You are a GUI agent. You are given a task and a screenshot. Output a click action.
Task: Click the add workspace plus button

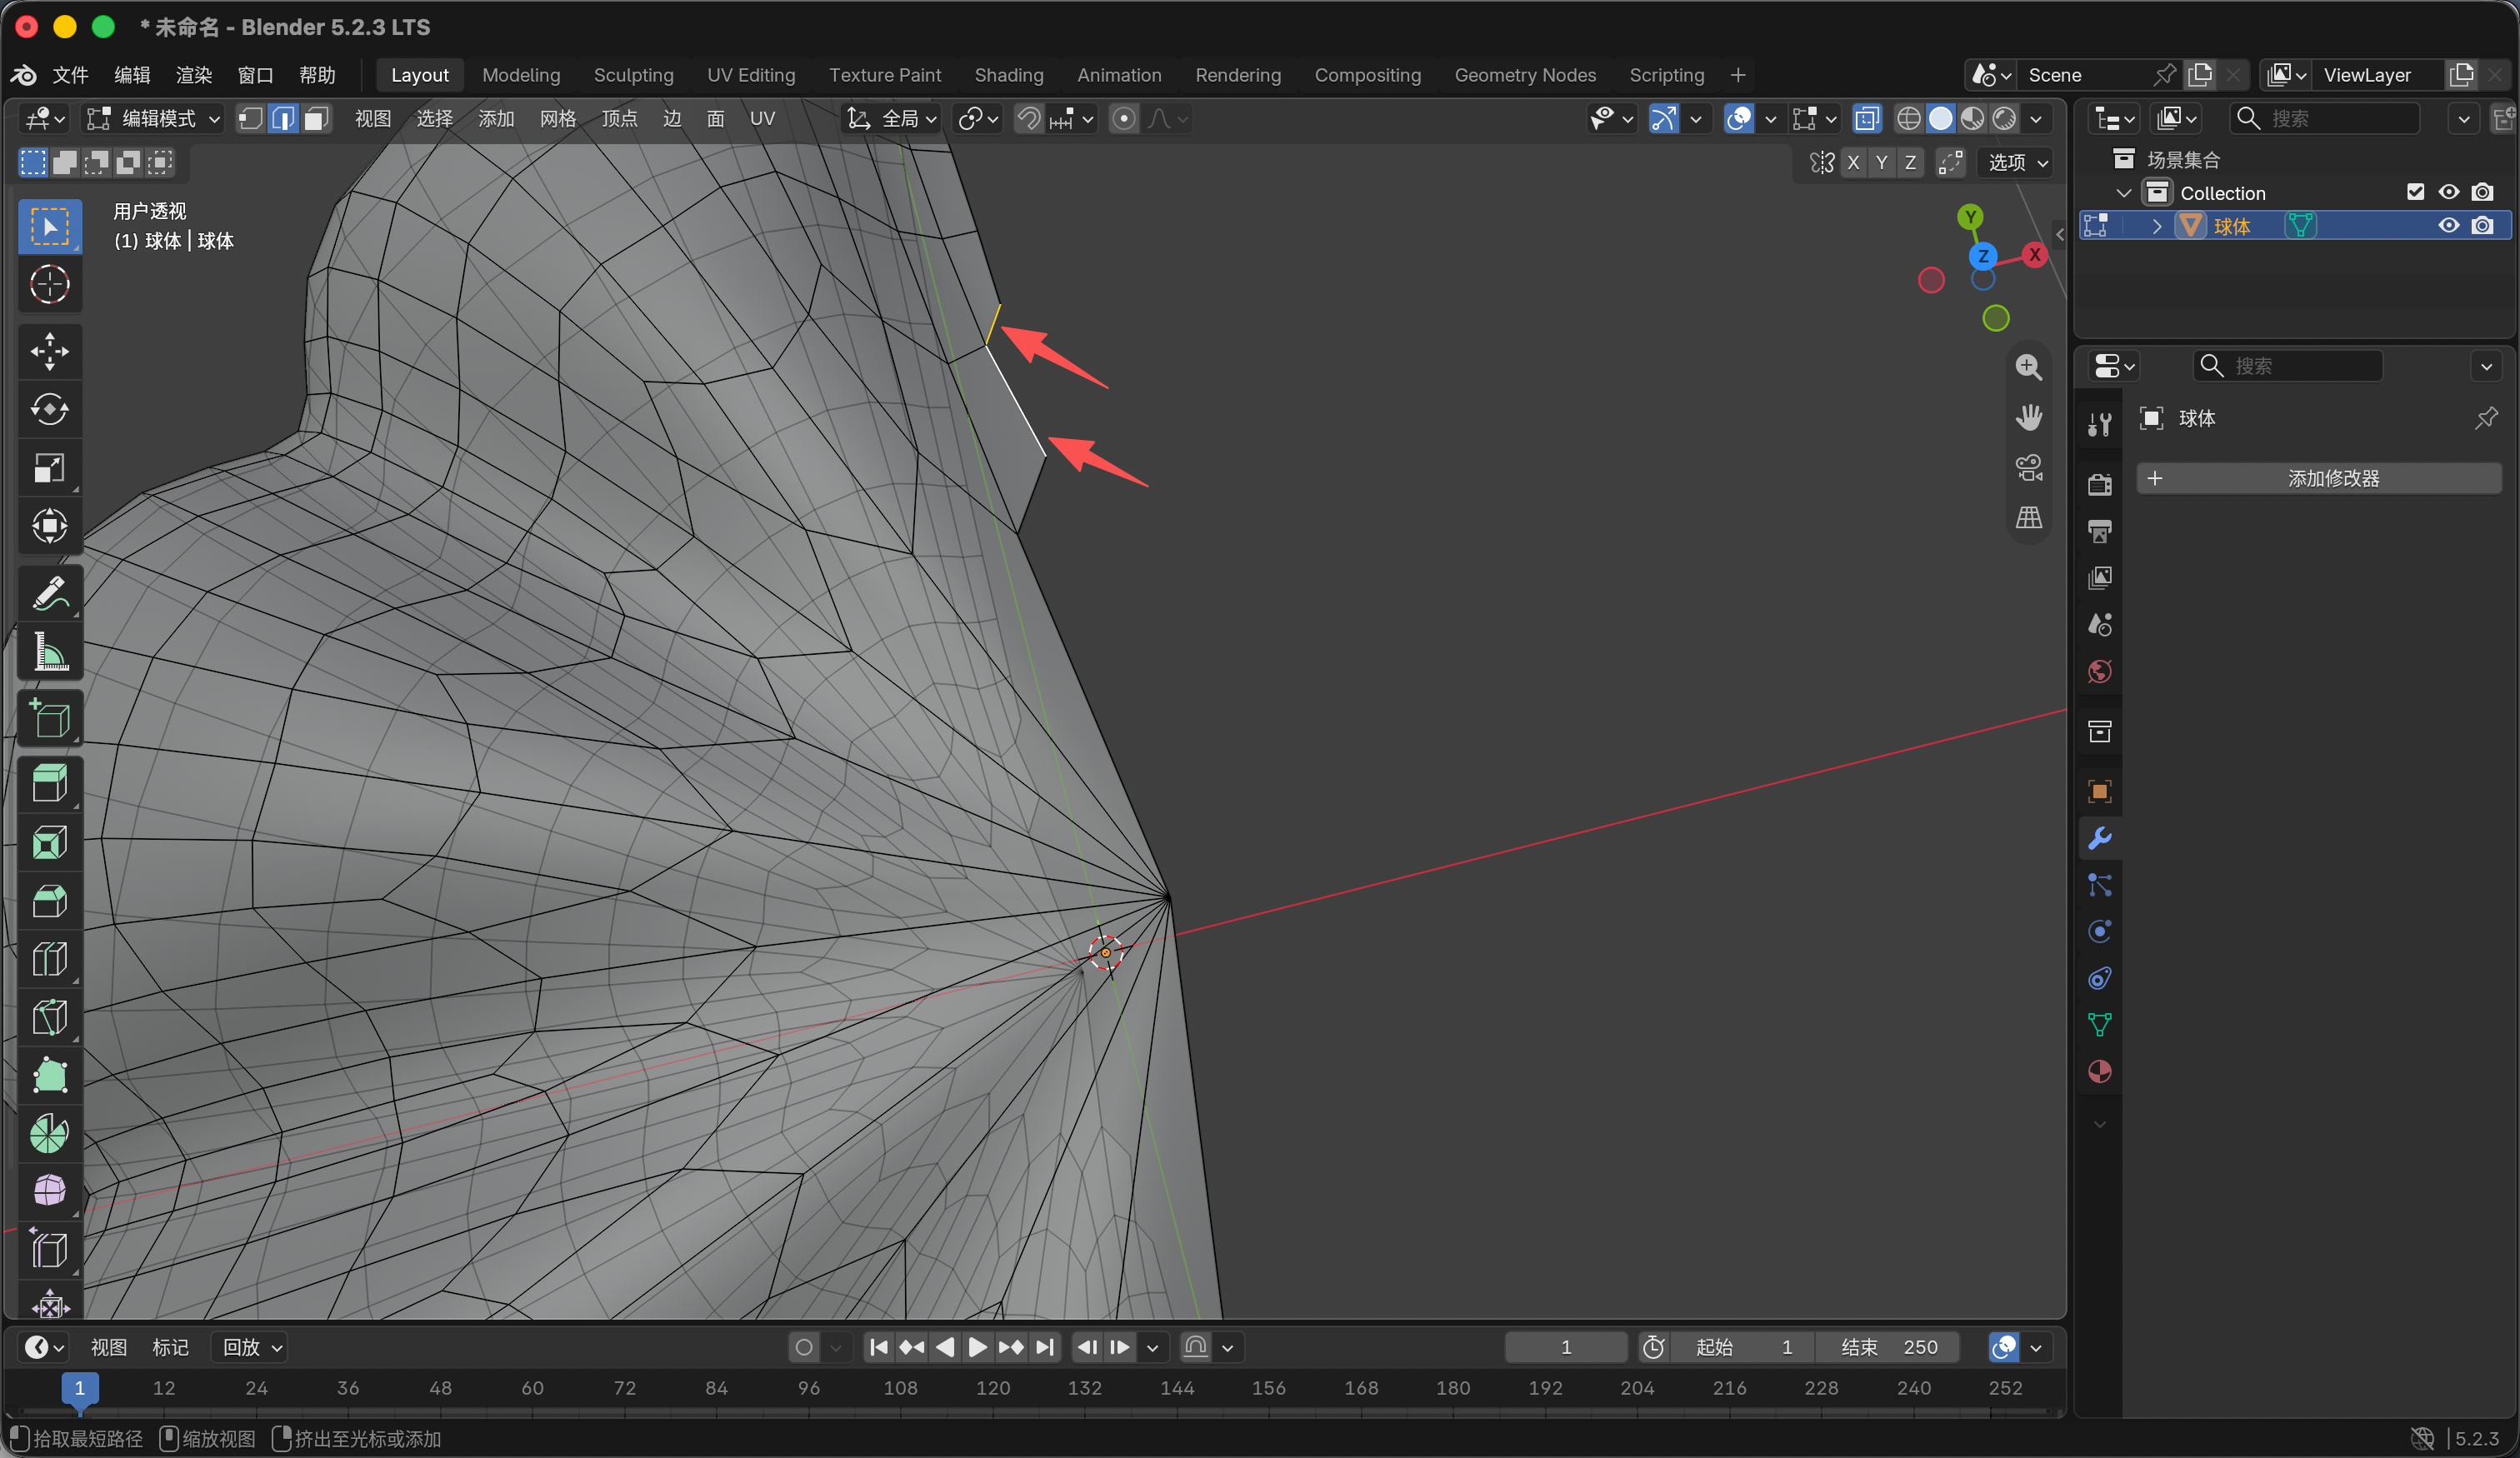pyautogui.click(x=1738, y=75)
